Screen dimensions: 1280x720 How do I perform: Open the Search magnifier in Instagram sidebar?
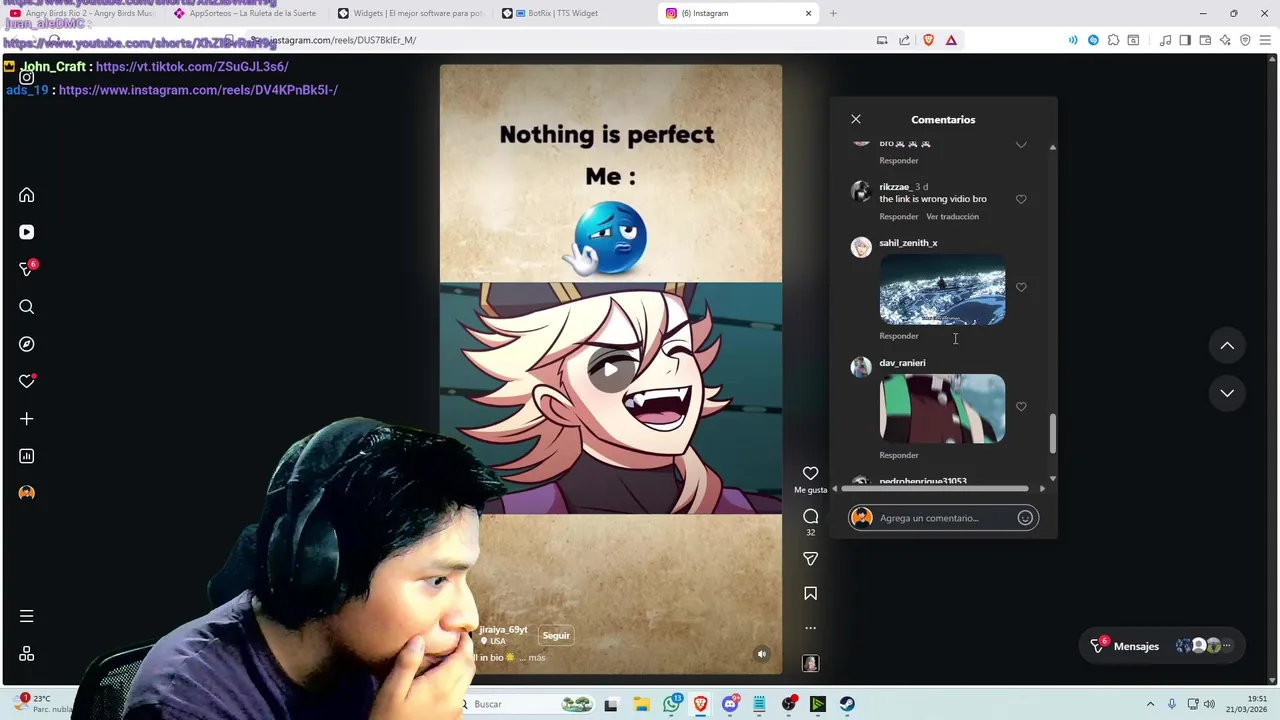27,307
